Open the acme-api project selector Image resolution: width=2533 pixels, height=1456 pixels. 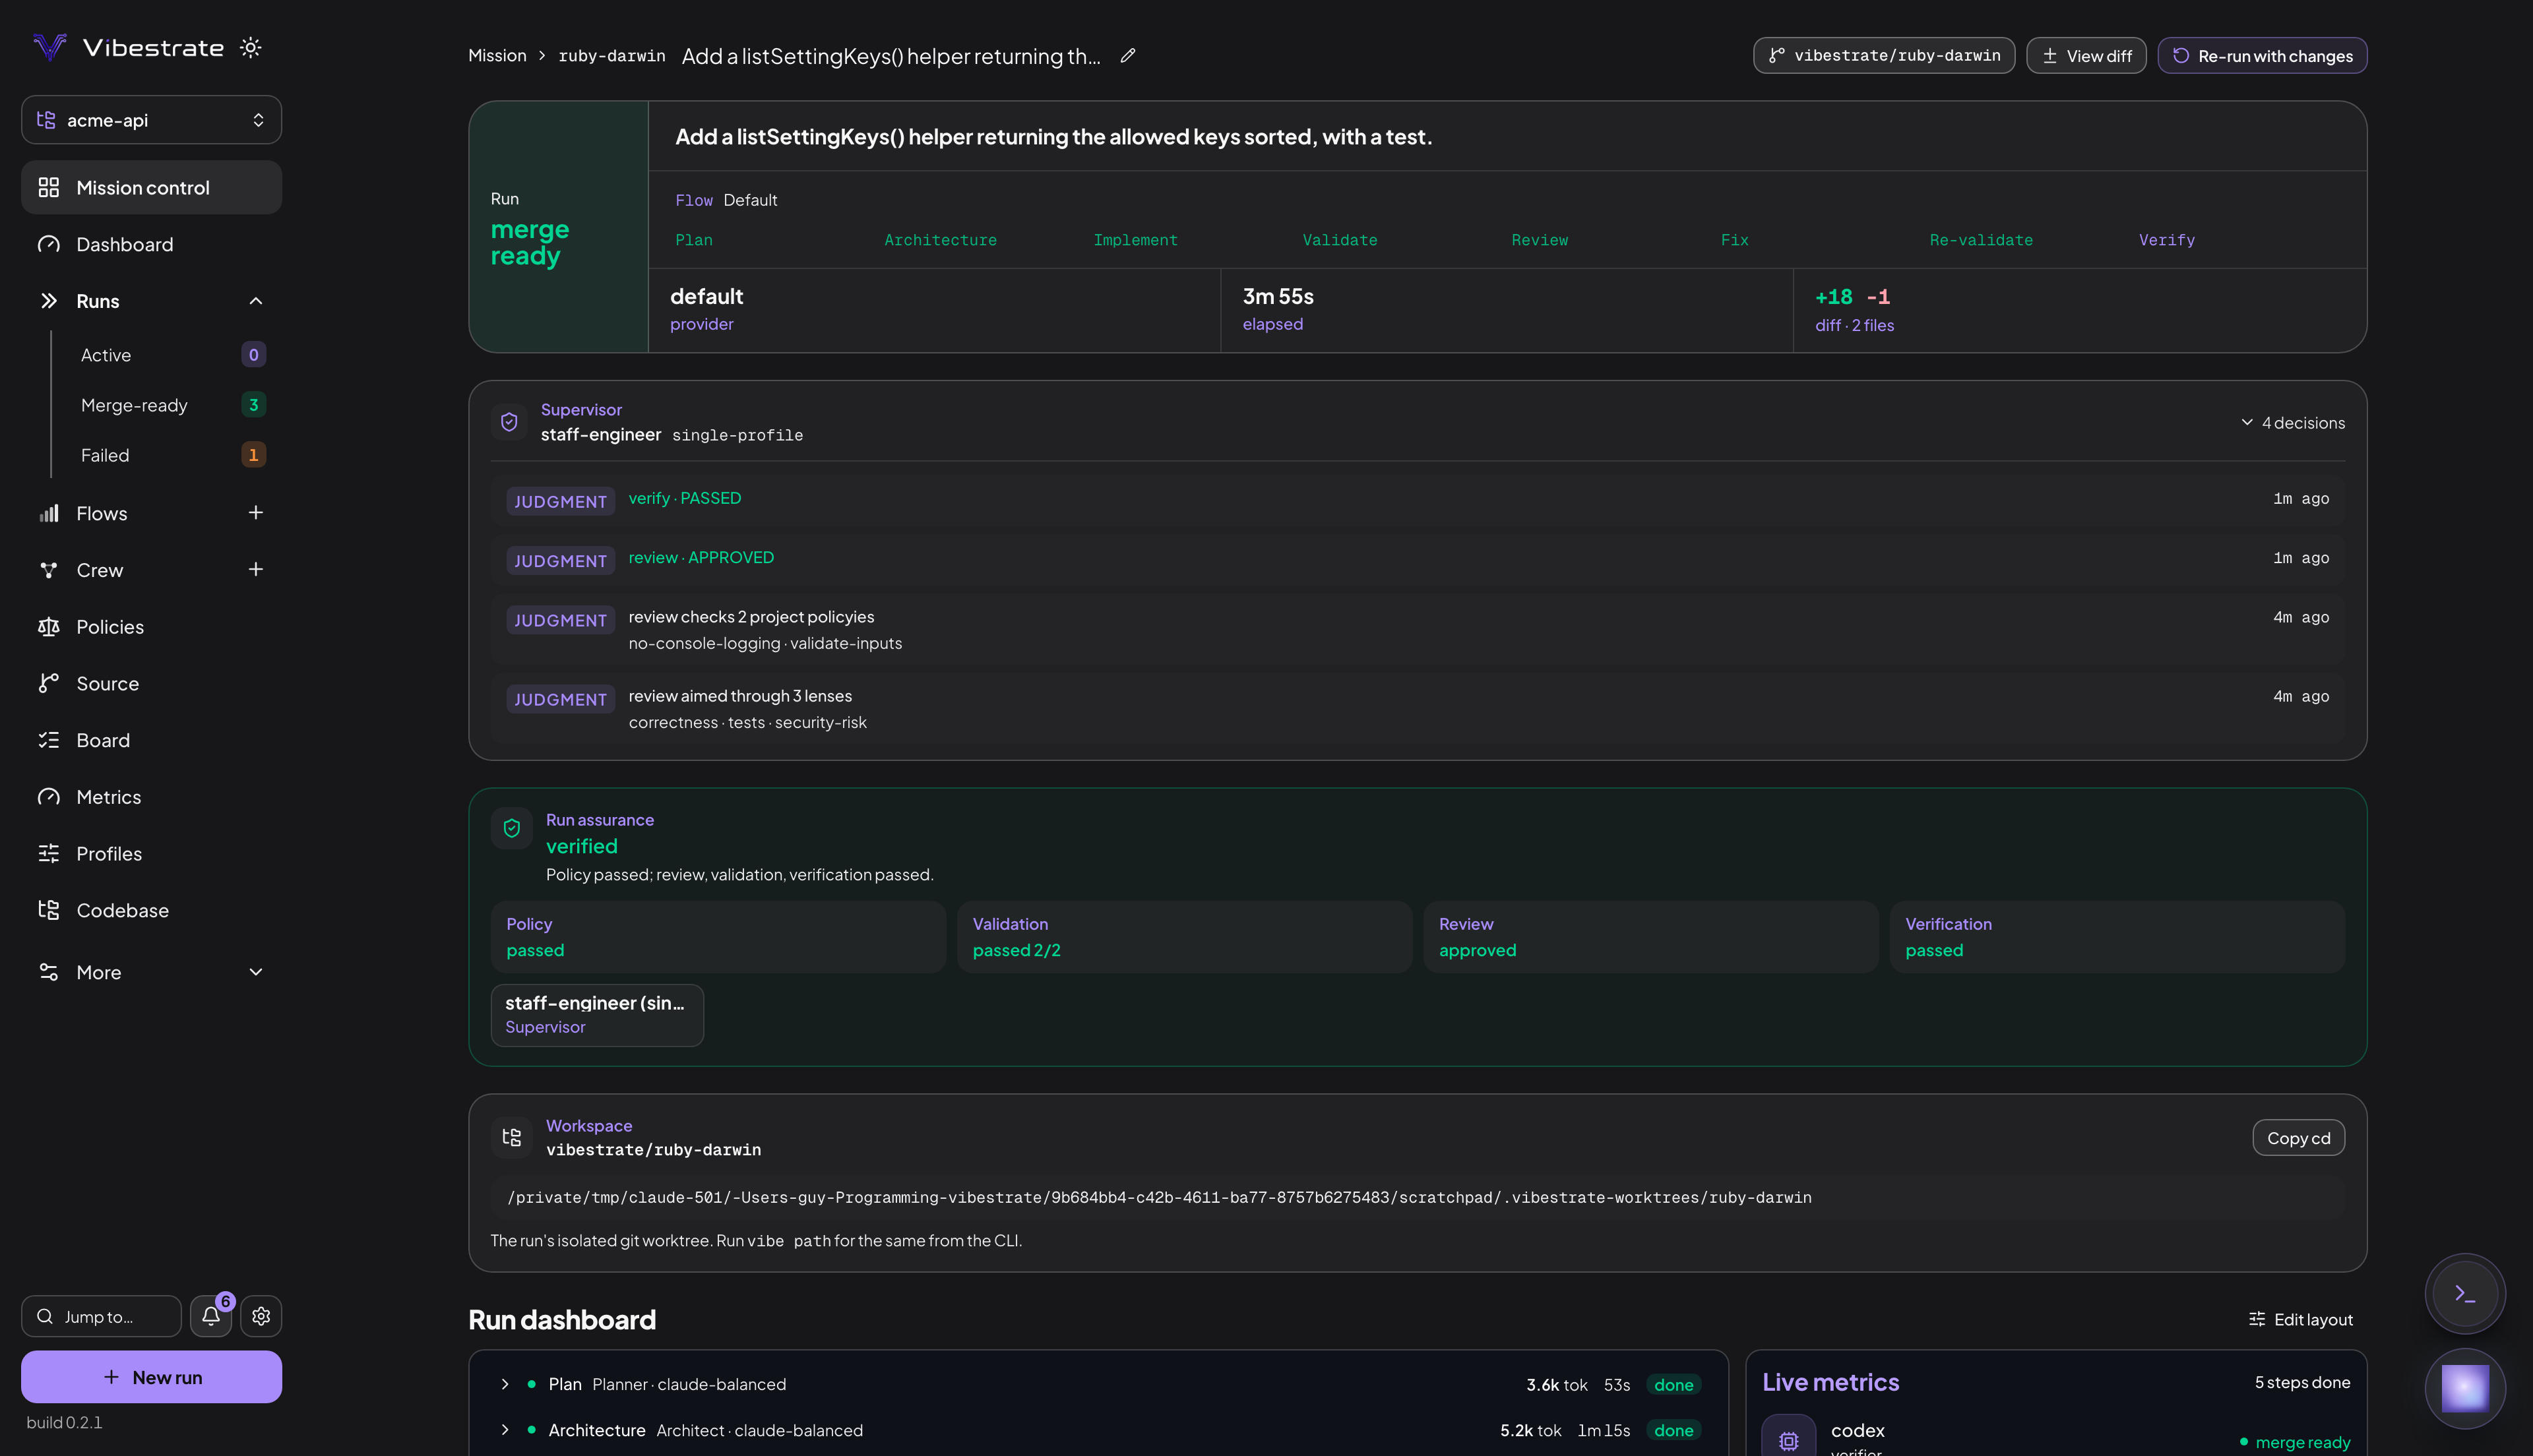tap(151, 120)
